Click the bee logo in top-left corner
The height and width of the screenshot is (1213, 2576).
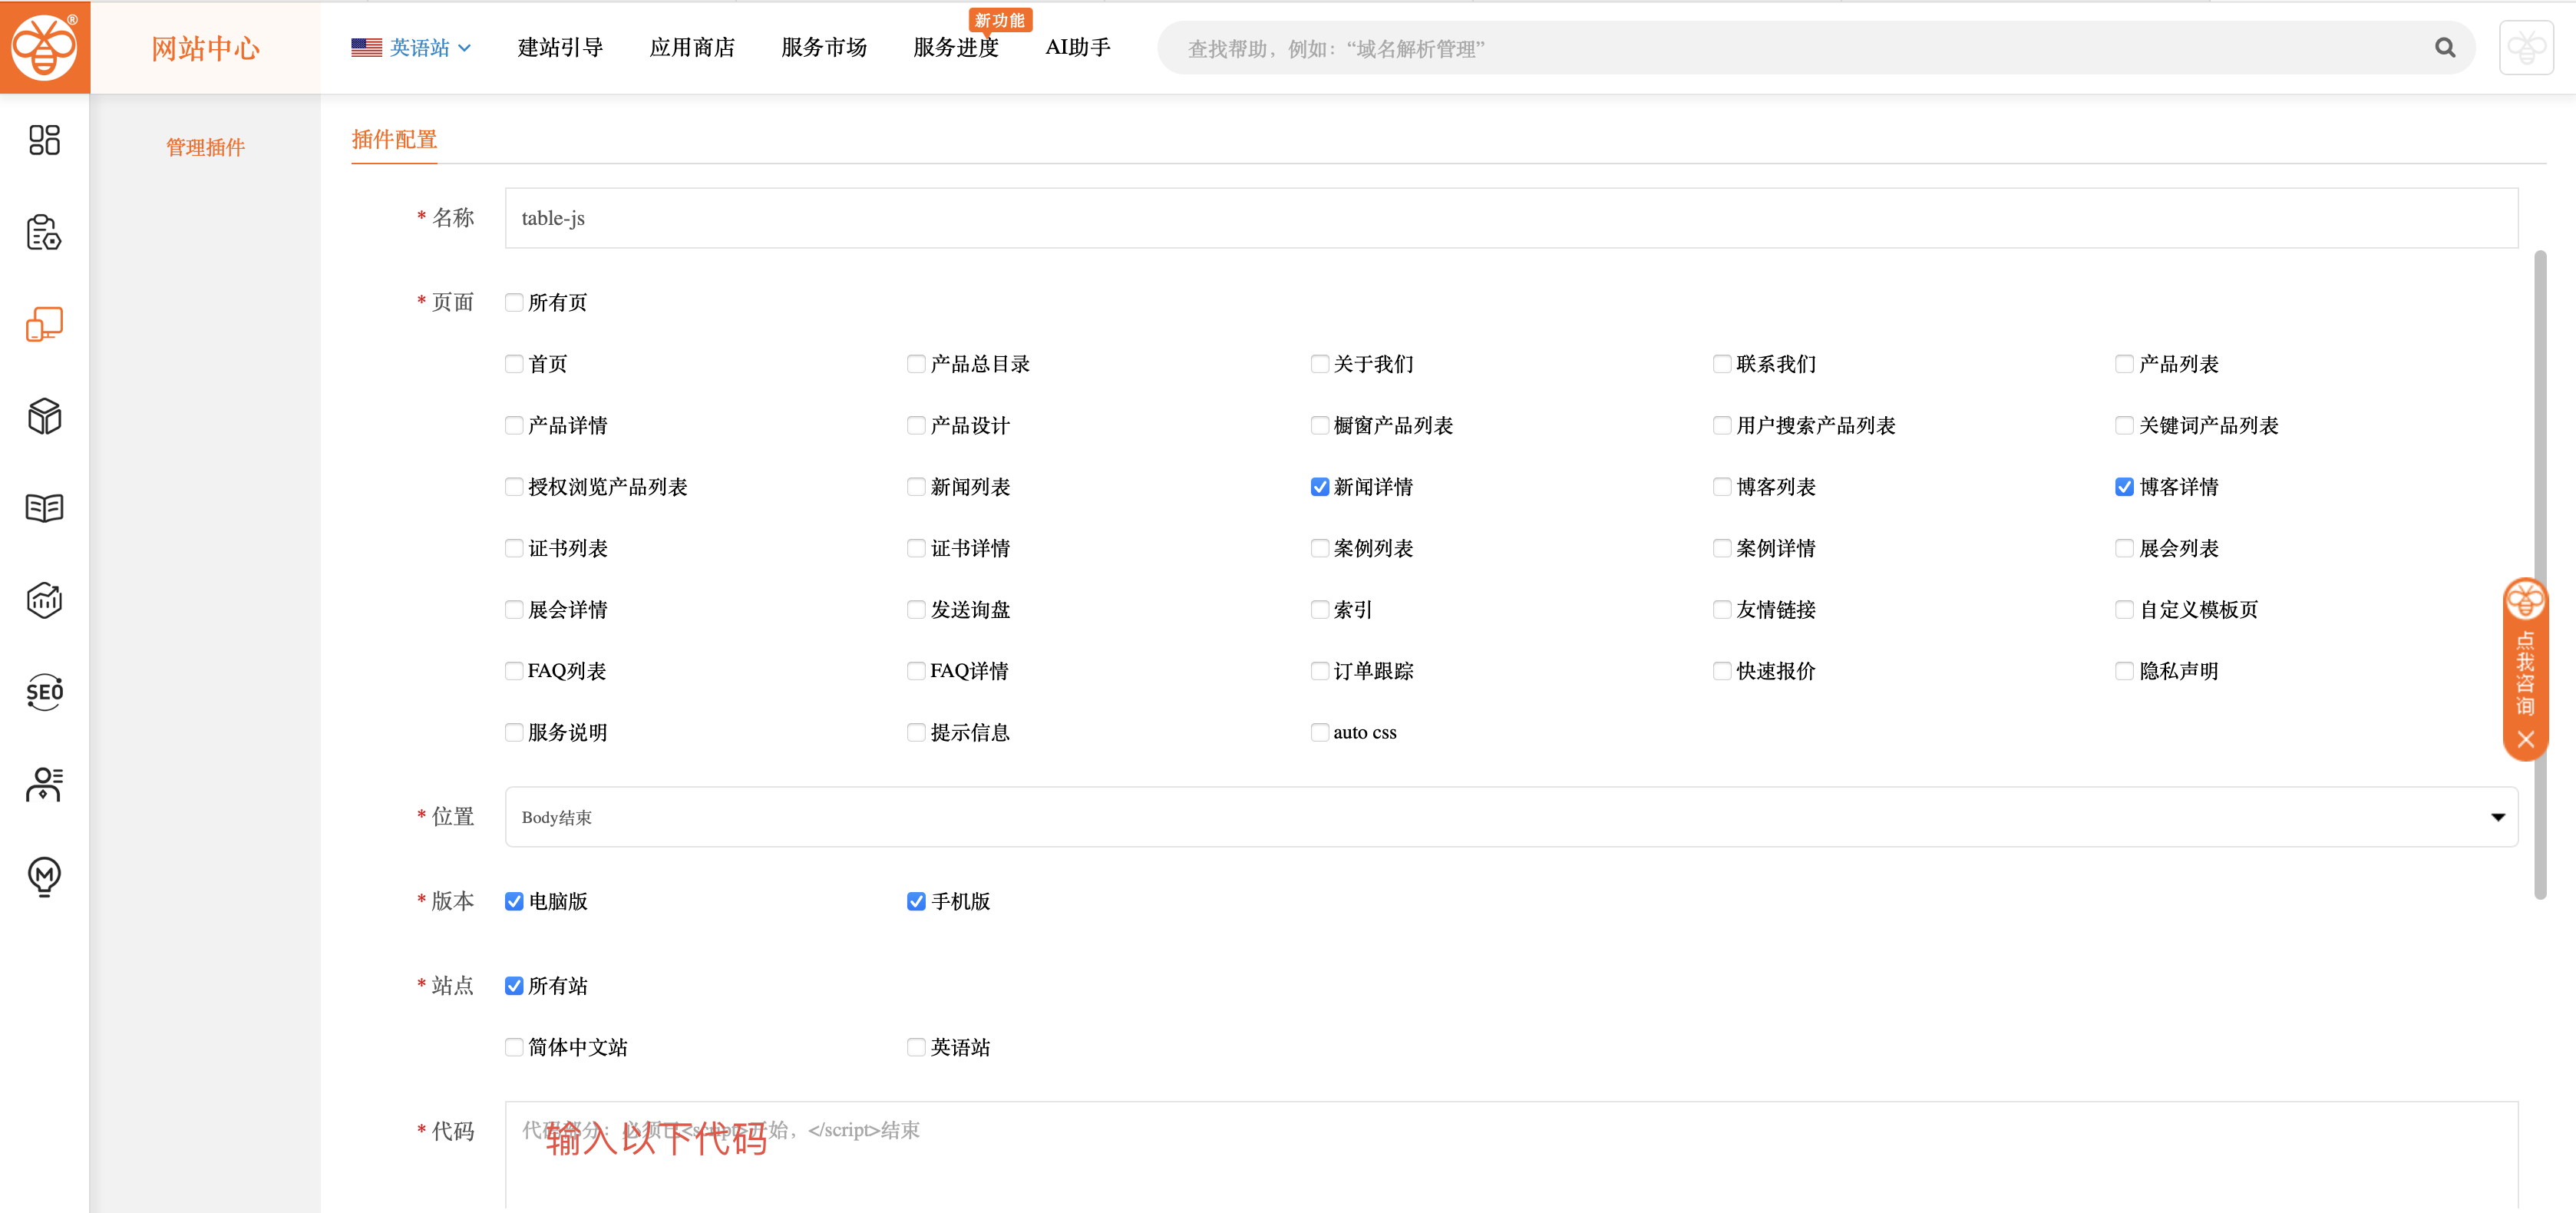coord(44,47)
